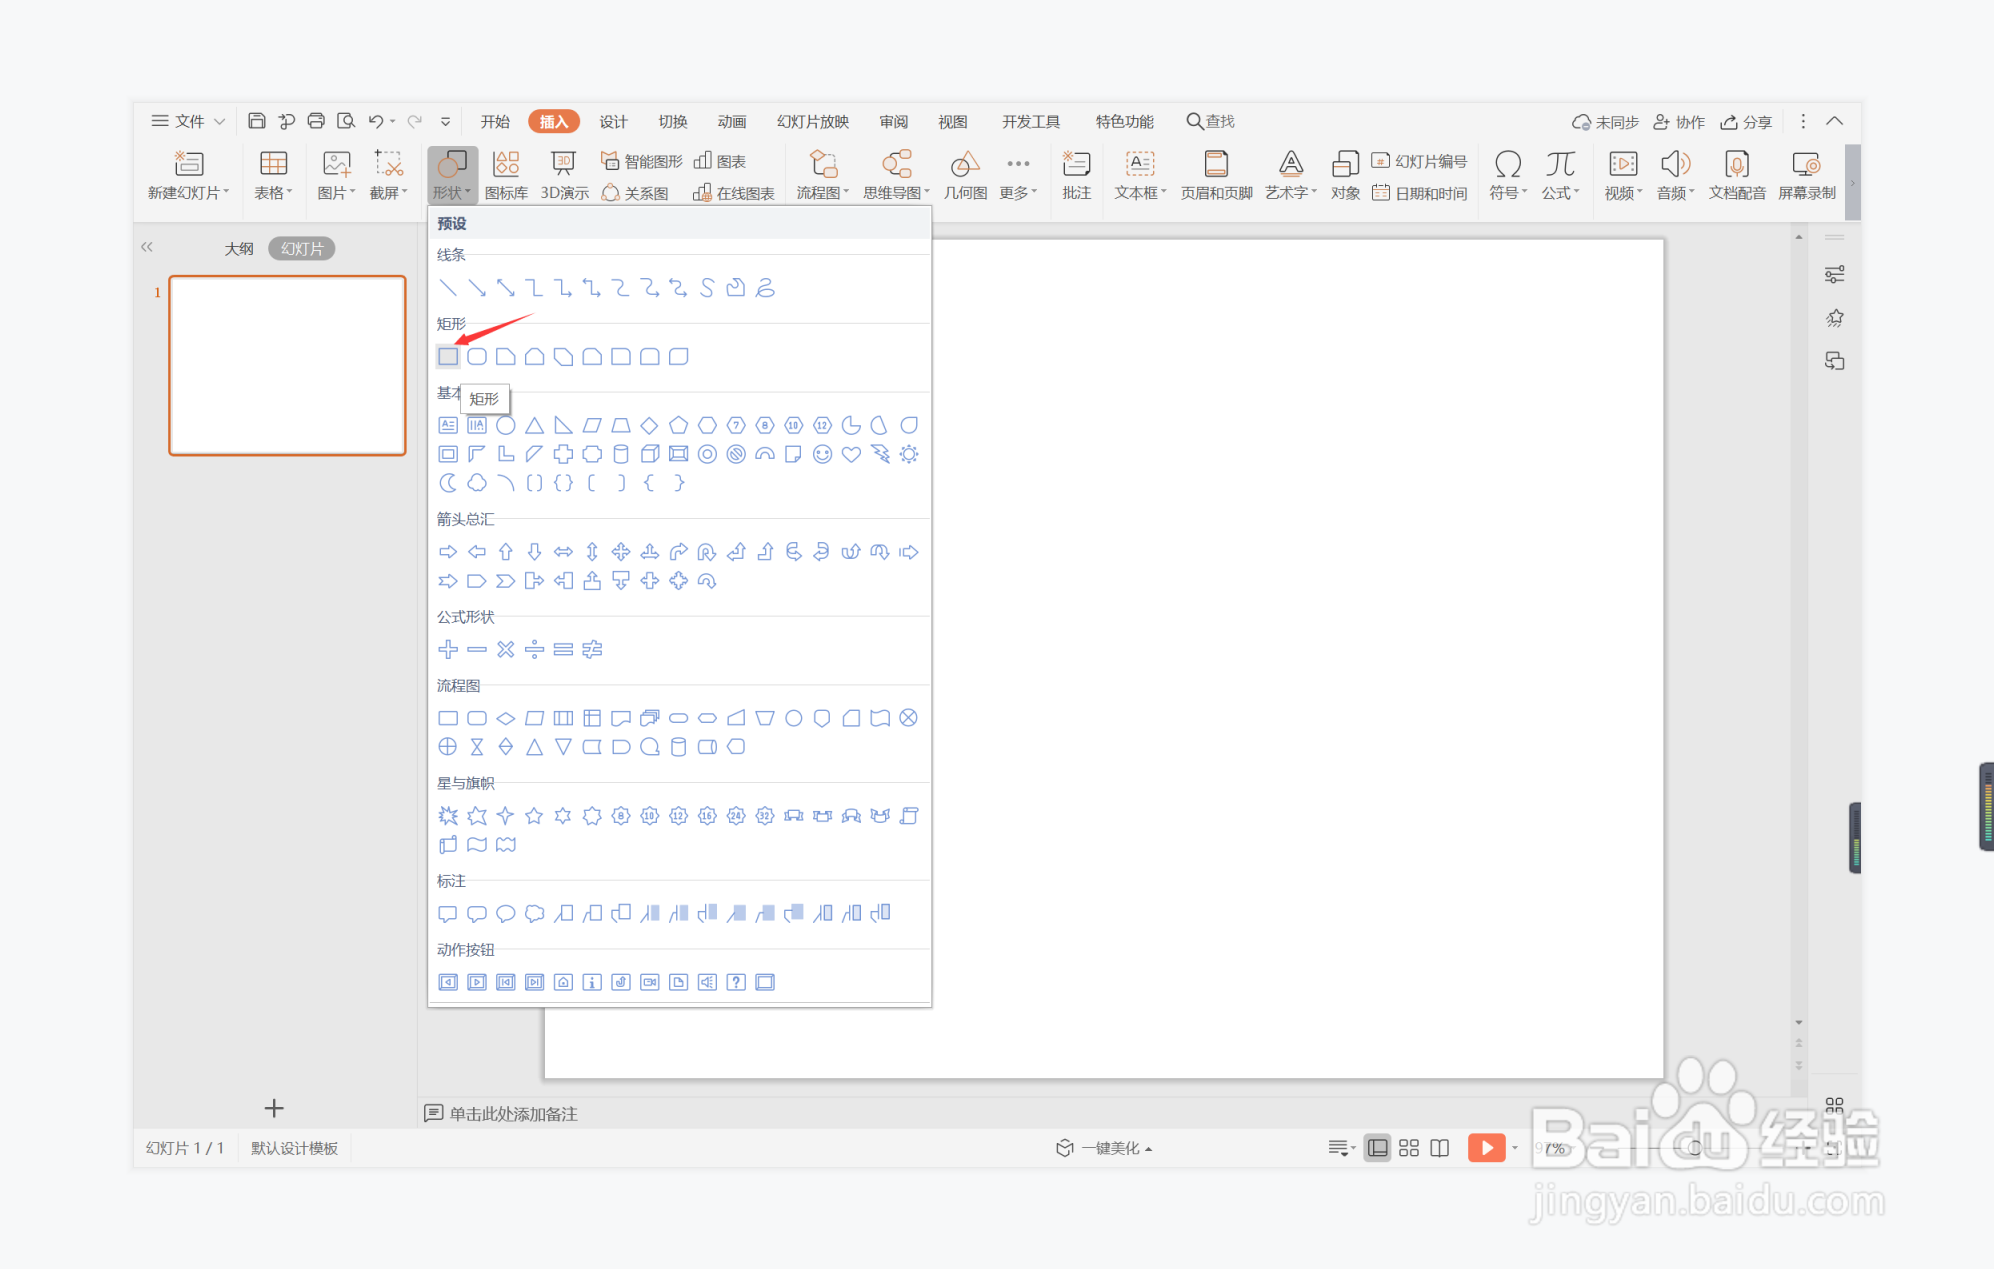Select the help action button shape
The width and height of the screenshot is (1994, 1269).
click(736, 982)
